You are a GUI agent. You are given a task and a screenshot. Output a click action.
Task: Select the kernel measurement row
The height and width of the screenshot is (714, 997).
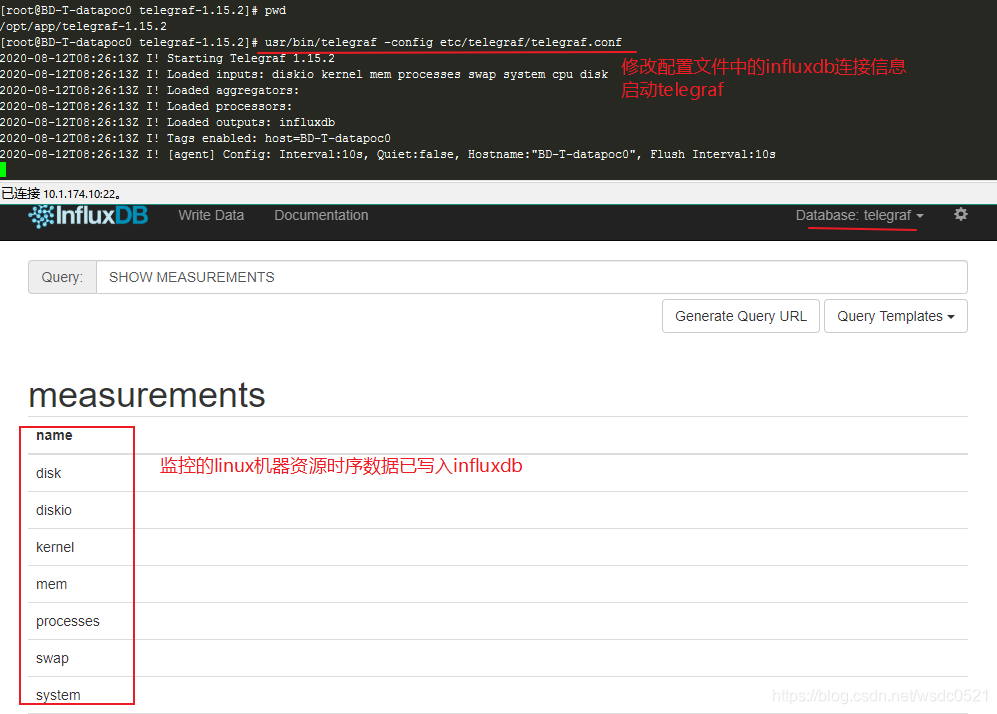pyautogui.click(x=498, y=547)
